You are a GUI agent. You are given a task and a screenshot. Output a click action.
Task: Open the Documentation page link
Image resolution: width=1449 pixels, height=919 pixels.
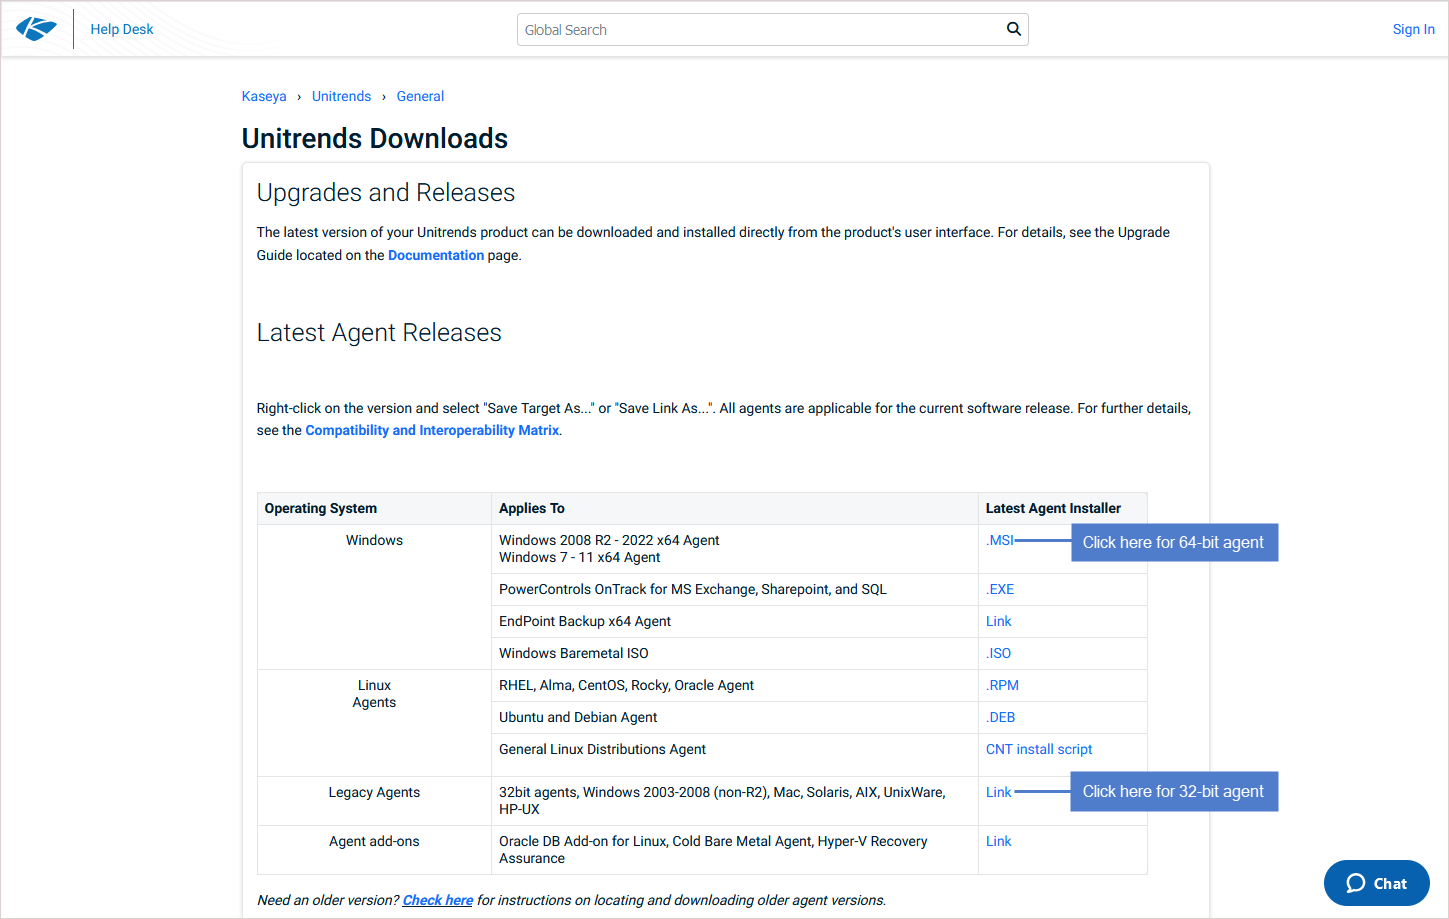click(436, 255)
